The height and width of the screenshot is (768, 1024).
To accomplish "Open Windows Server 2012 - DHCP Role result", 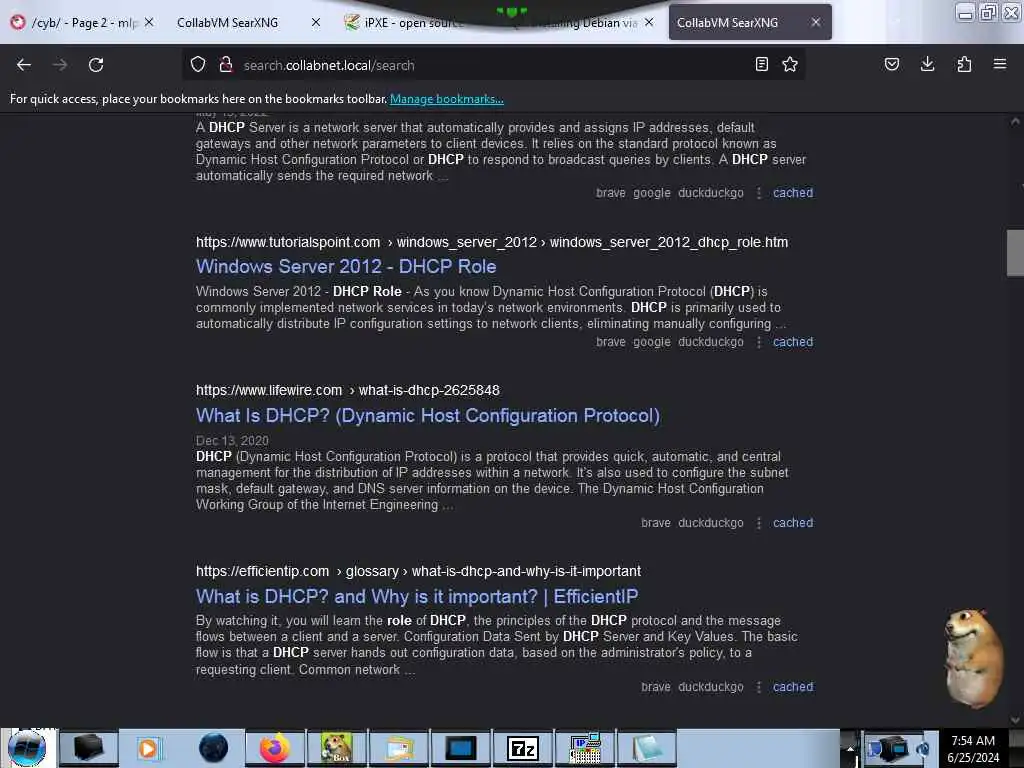I will [x=346, y=266].
